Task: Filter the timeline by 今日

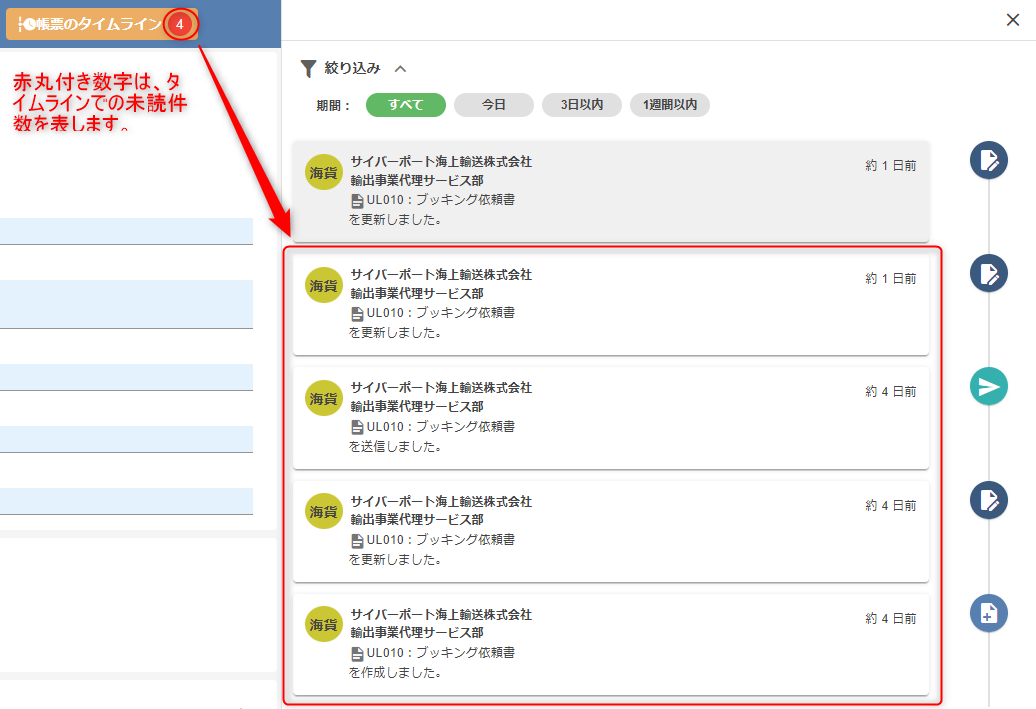Action: (493, 105)
